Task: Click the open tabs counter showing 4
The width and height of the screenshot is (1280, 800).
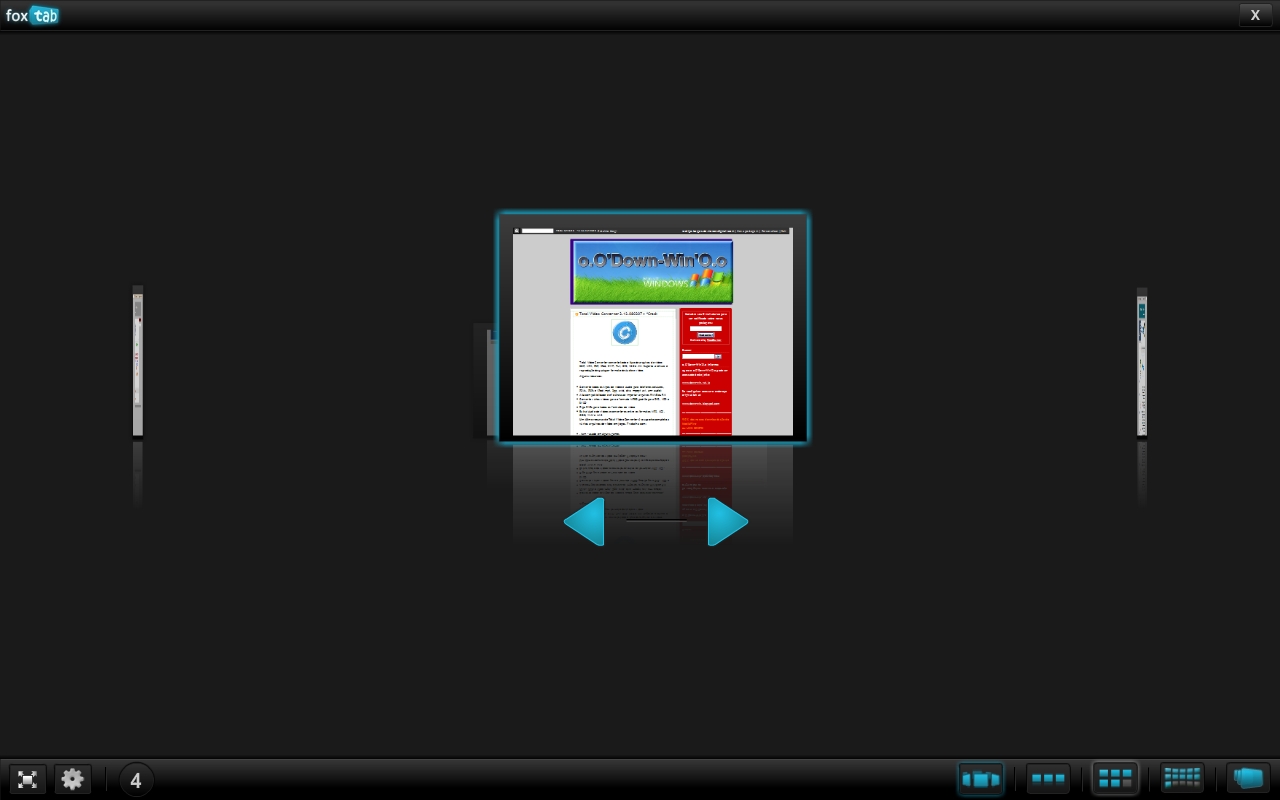Action: click(x=136, y=780)
